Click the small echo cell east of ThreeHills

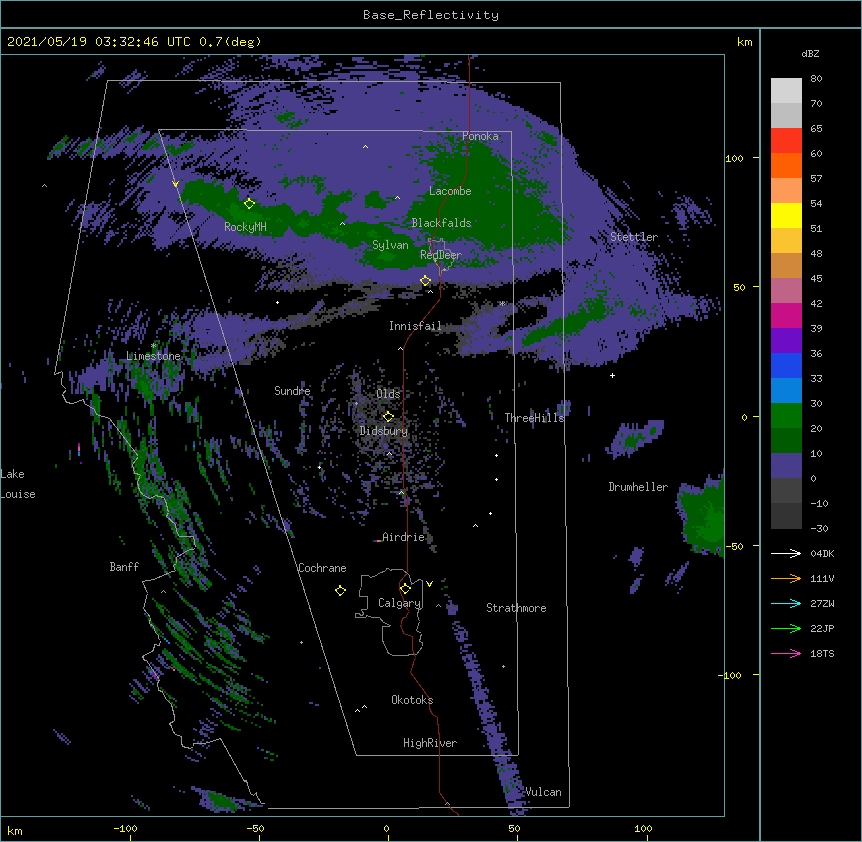(x=636, y=438)
